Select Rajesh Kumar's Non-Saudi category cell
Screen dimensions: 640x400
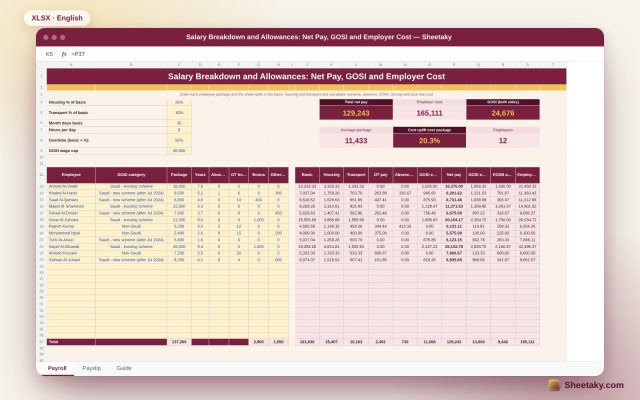(x=131, y=227)
